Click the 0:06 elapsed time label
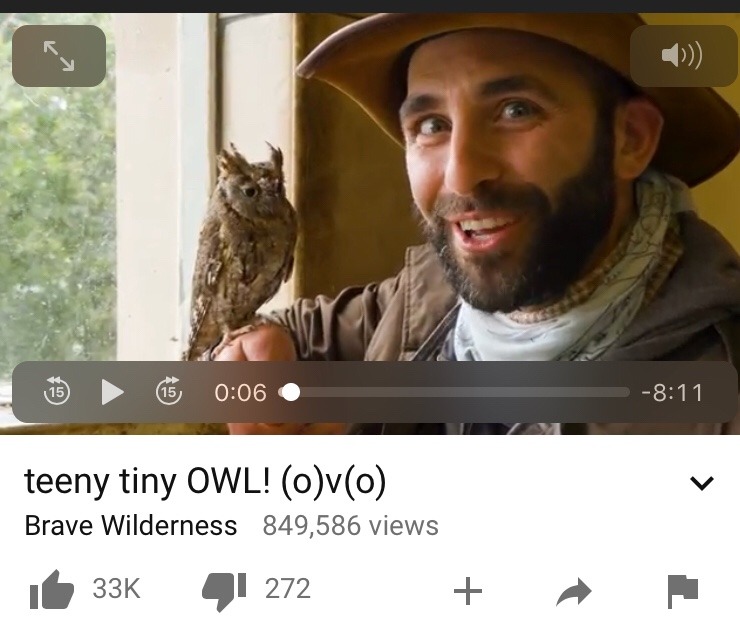 (x=240, y=393)
